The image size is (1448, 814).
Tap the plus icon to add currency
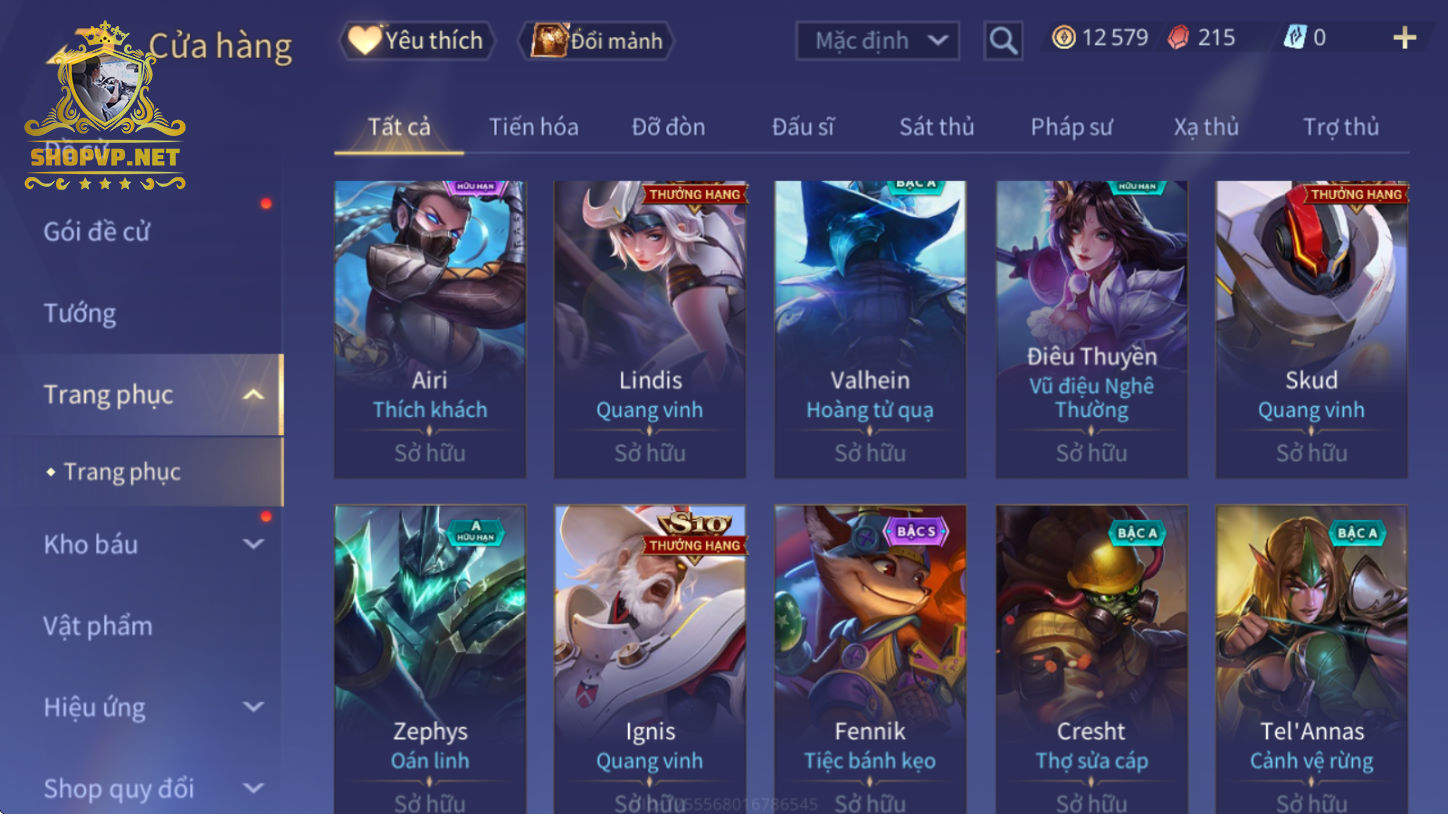coord(1404,38)
